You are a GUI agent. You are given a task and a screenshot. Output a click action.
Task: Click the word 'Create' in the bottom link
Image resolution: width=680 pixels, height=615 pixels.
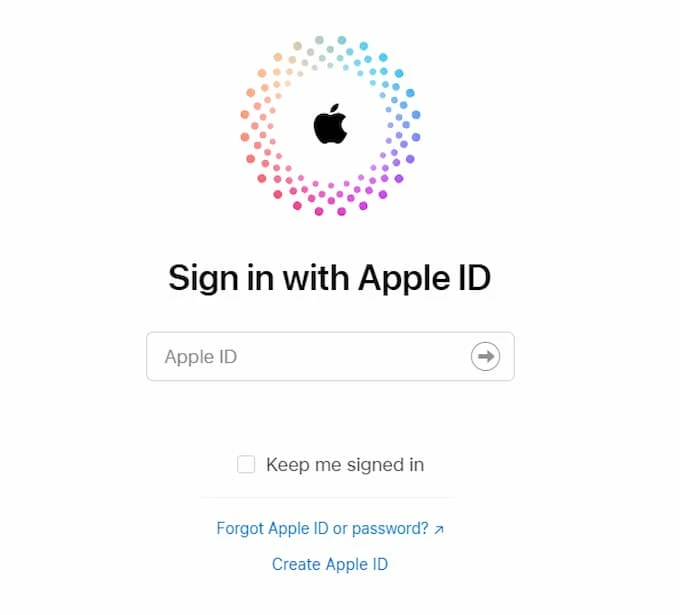click(296, 564)
